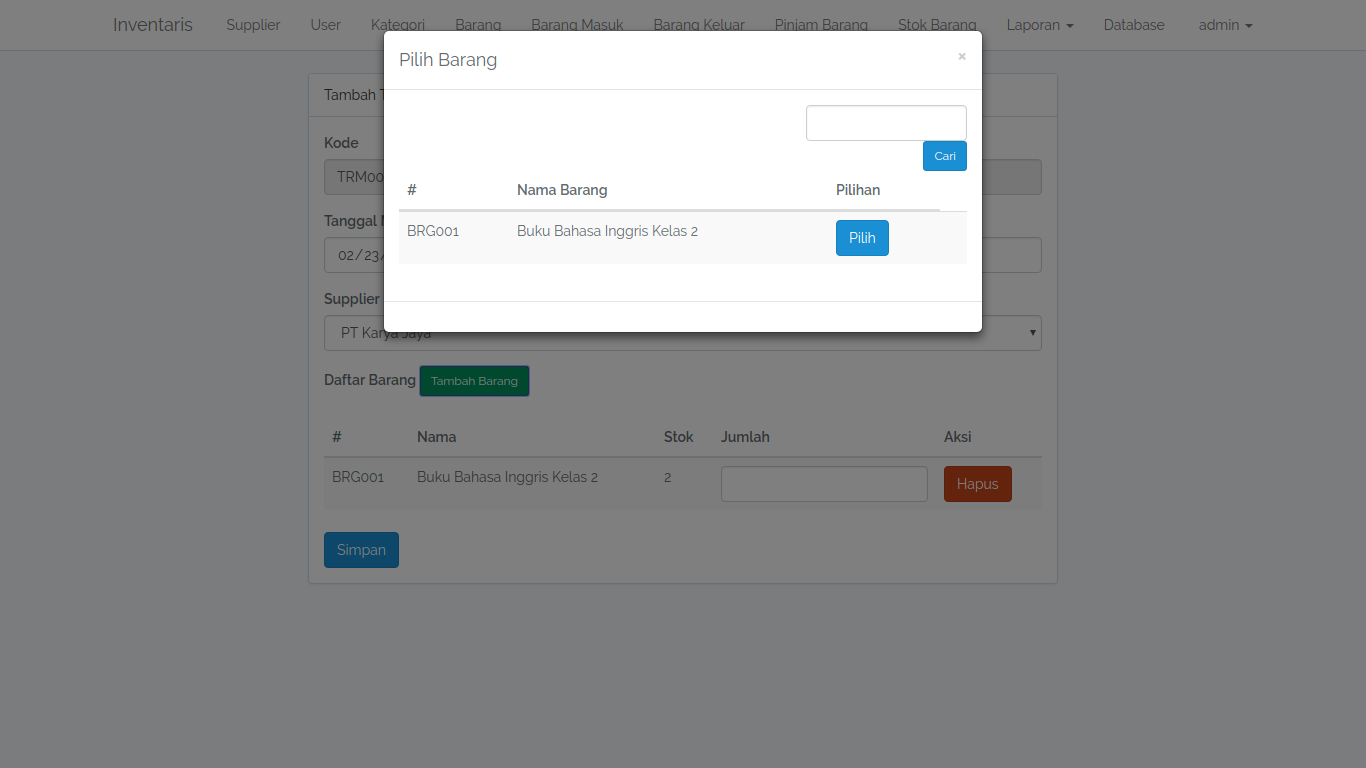Navigate to Barang Keluar
Screen dimensions: 1366x768
click(699, 25)
